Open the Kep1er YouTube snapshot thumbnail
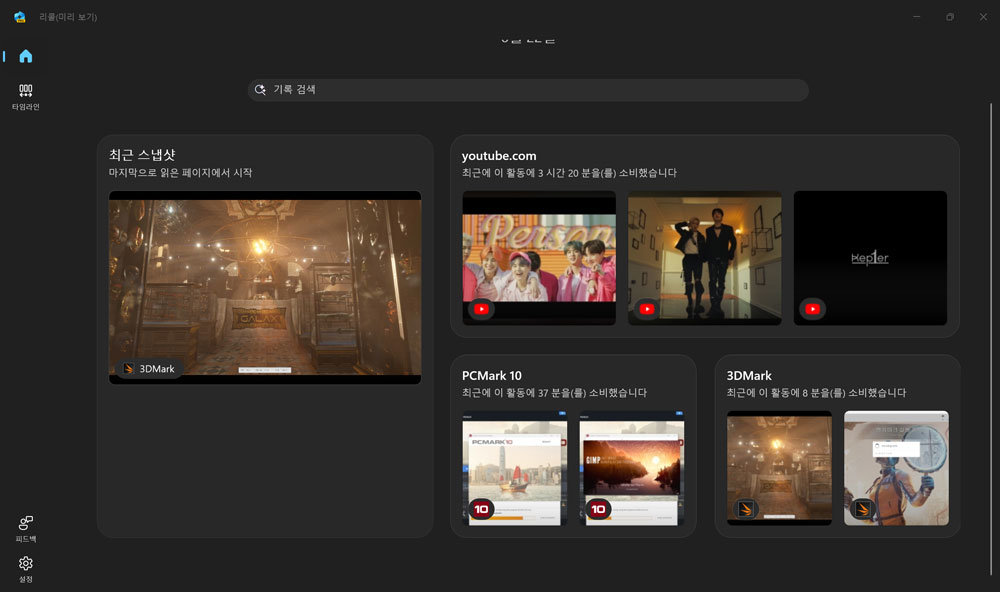 [870, 258]
